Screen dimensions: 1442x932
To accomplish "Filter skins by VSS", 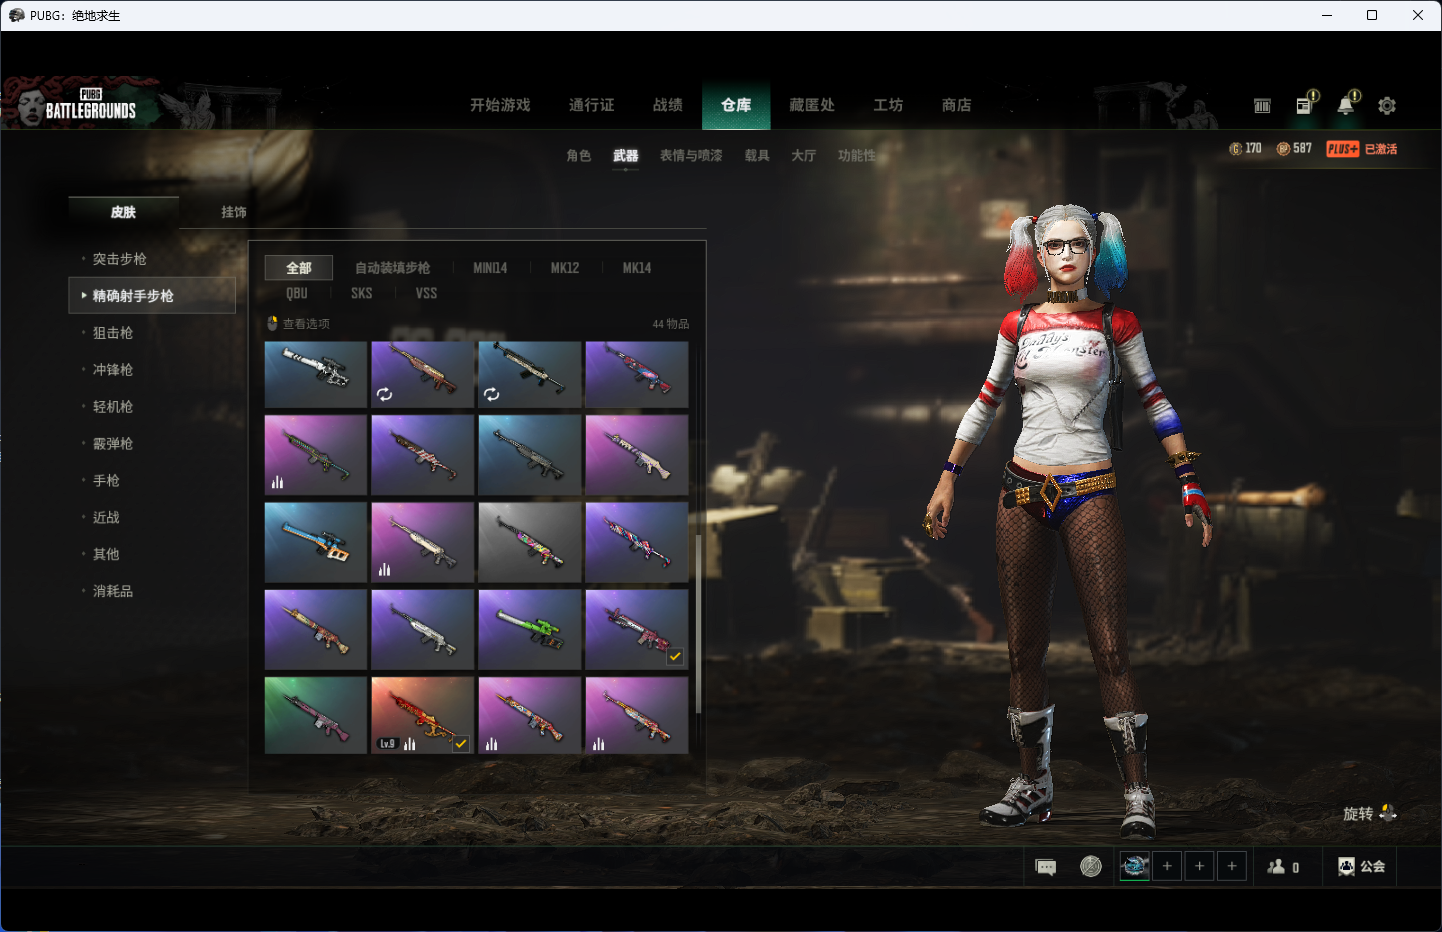I will 427,293.
